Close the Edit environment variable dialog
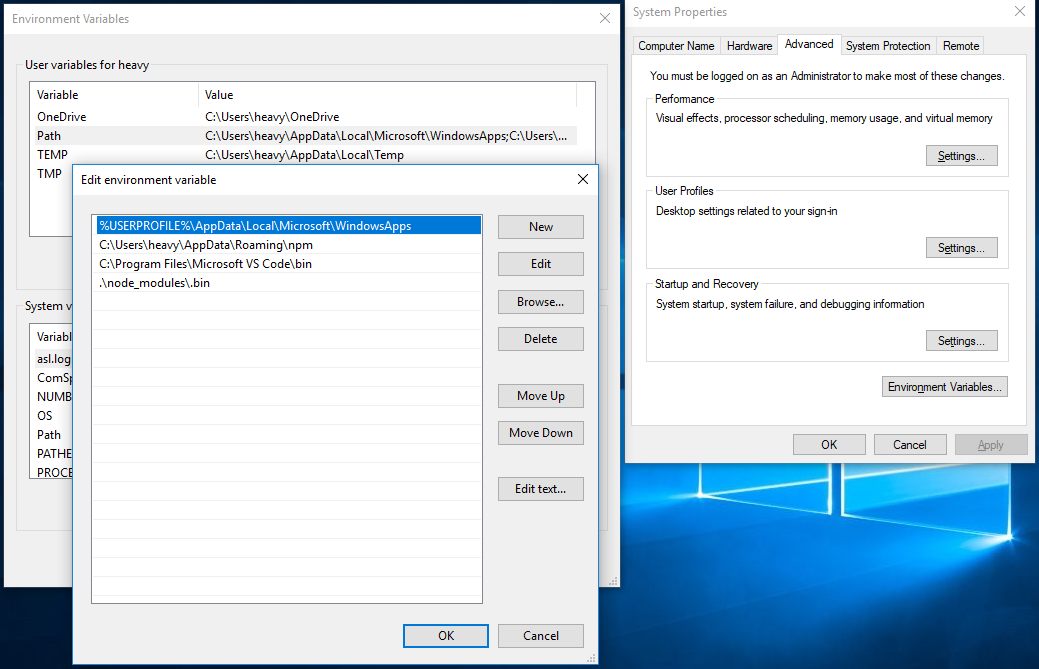 (582, 180)
